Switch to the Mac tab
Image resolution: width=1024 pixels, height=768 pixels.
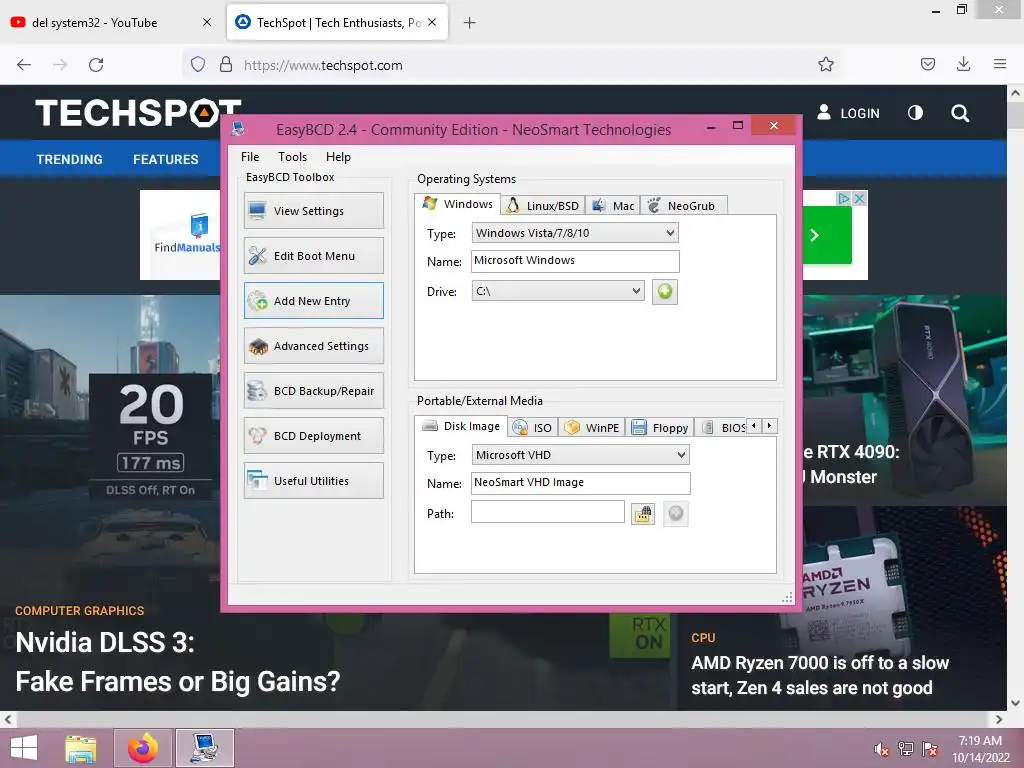click(613, 206)
